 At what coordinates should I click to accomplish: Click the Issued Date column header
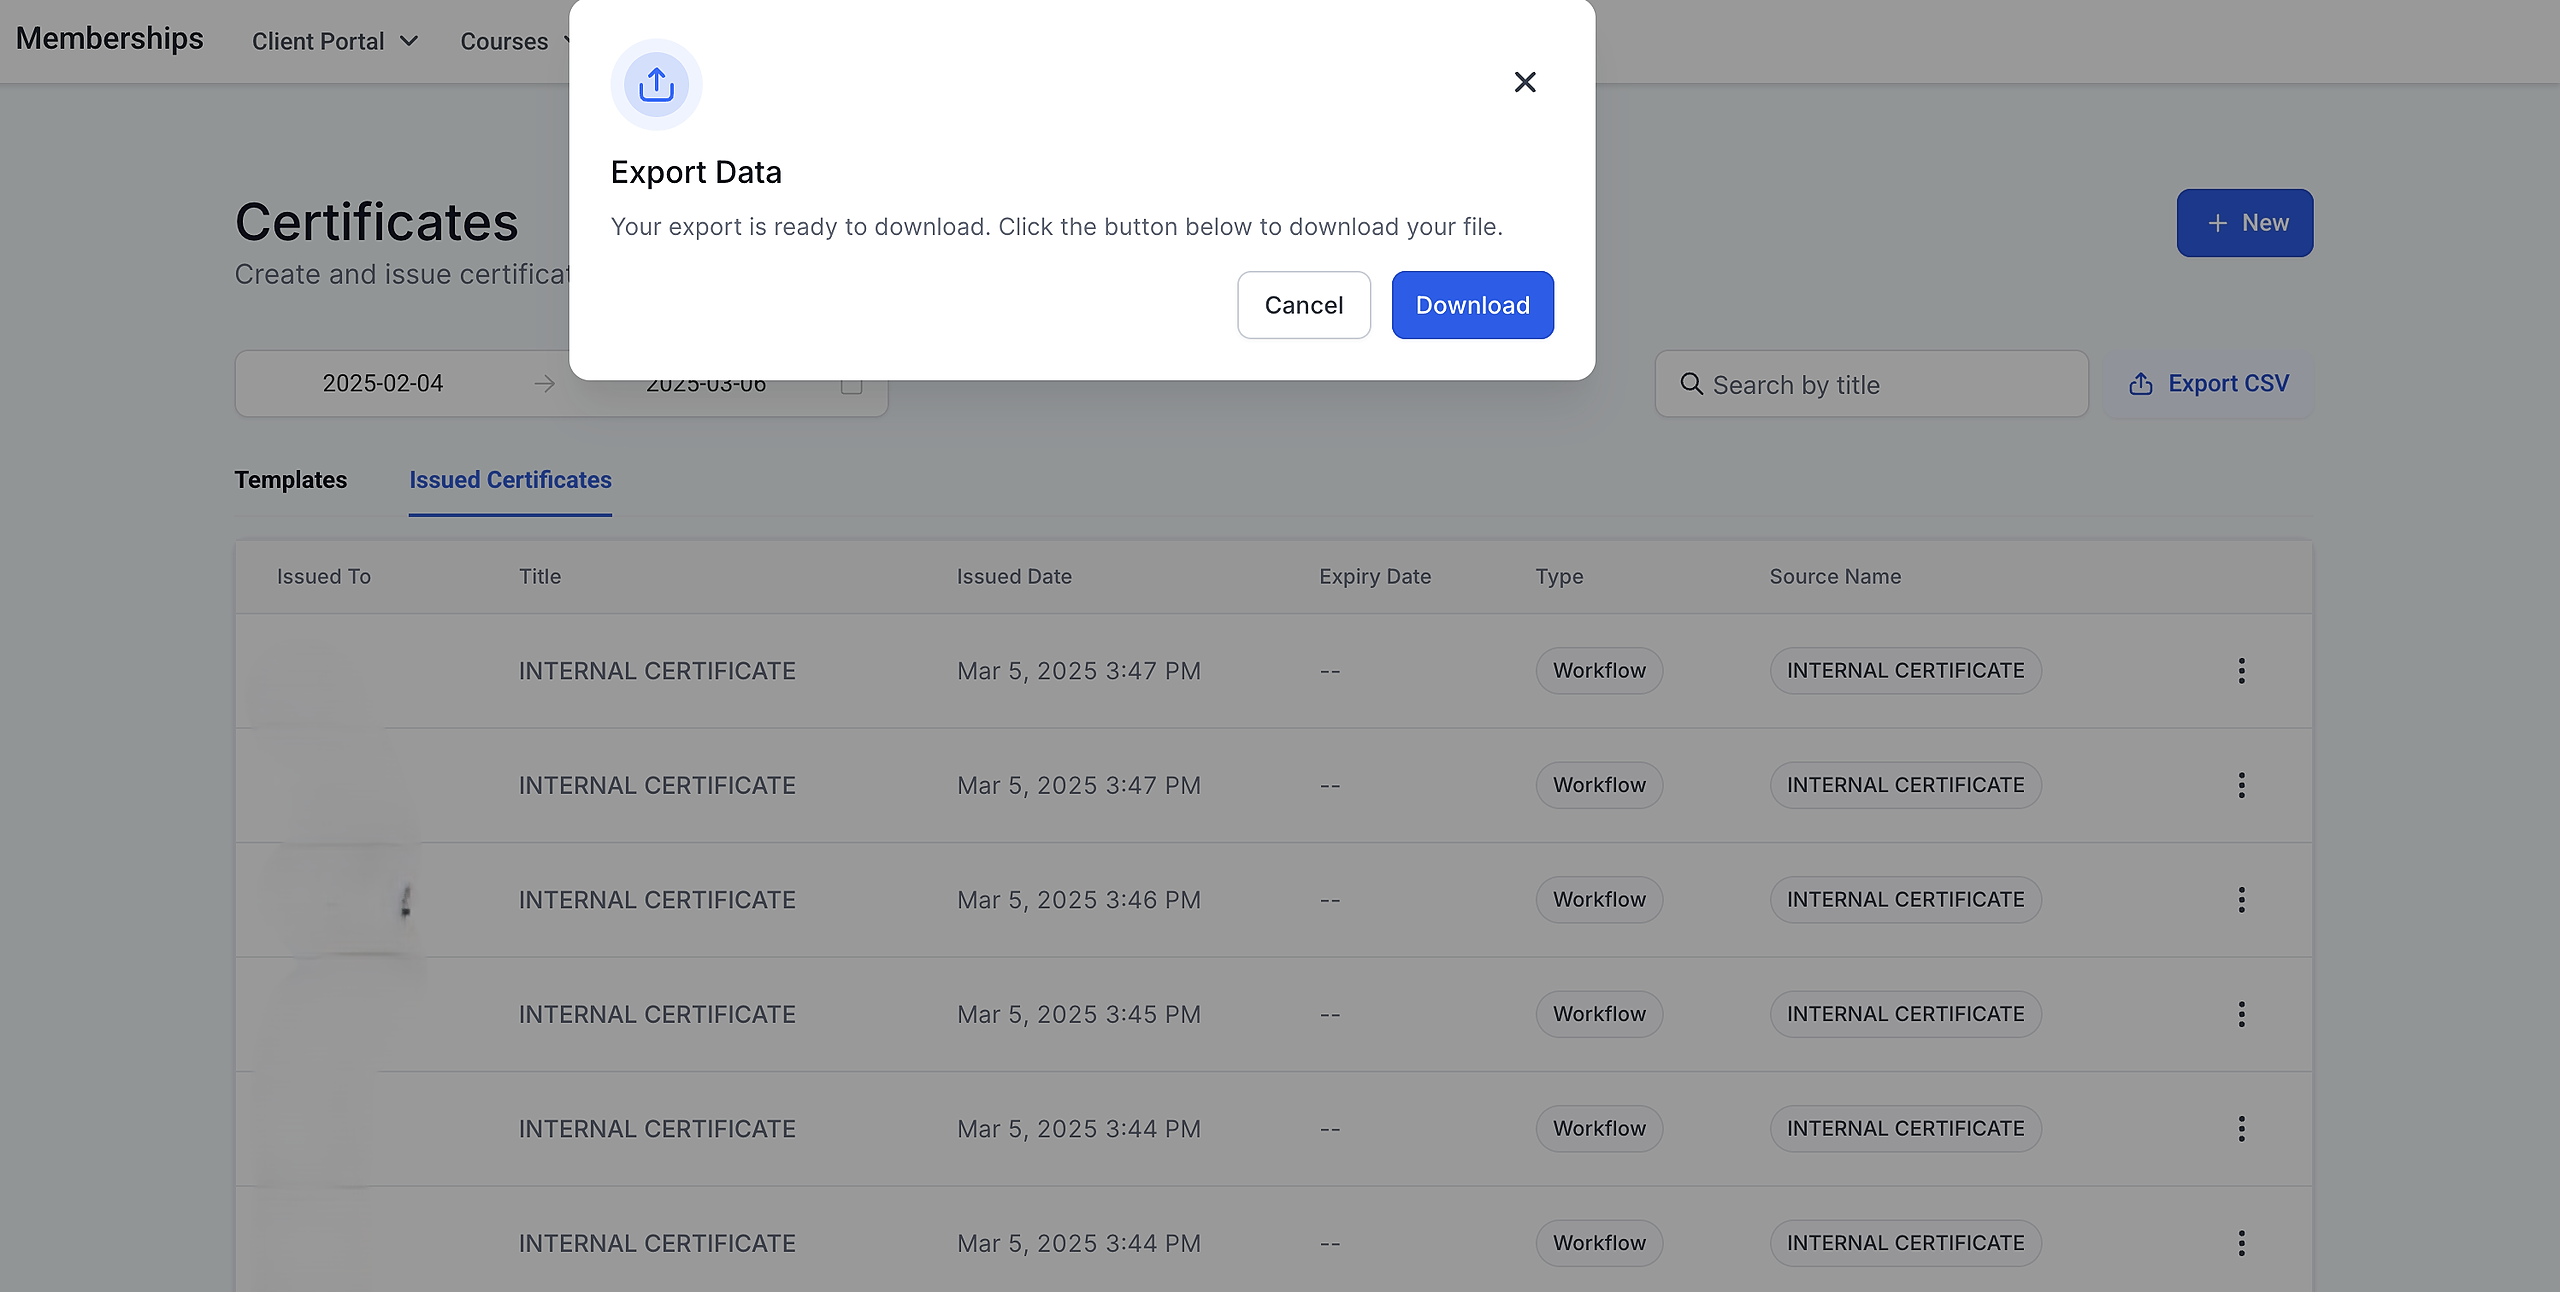pyautogui.click(x=1014, y=577)
